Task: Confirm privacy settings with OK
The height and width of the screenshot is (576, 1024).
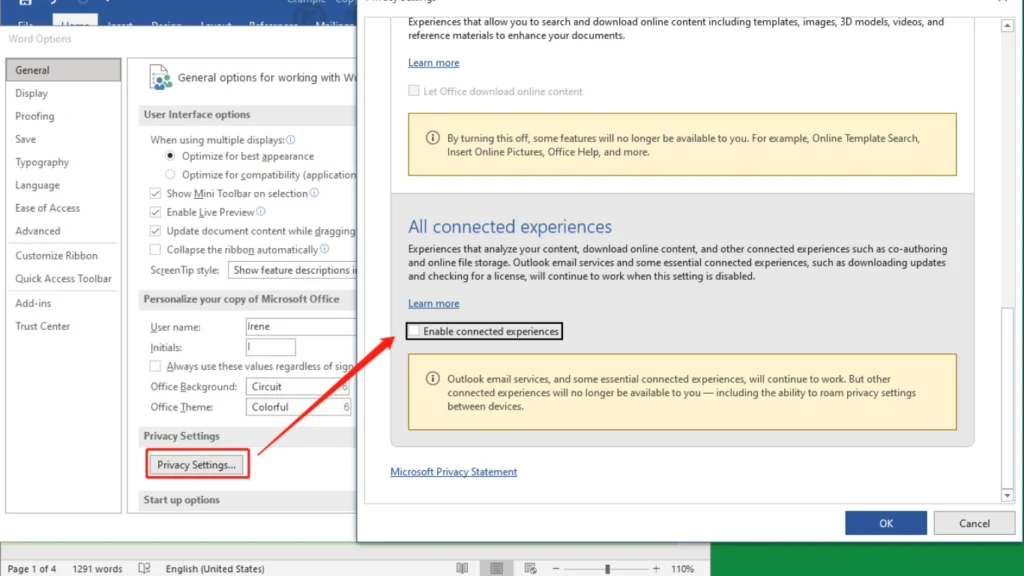Action: [885, 522]
